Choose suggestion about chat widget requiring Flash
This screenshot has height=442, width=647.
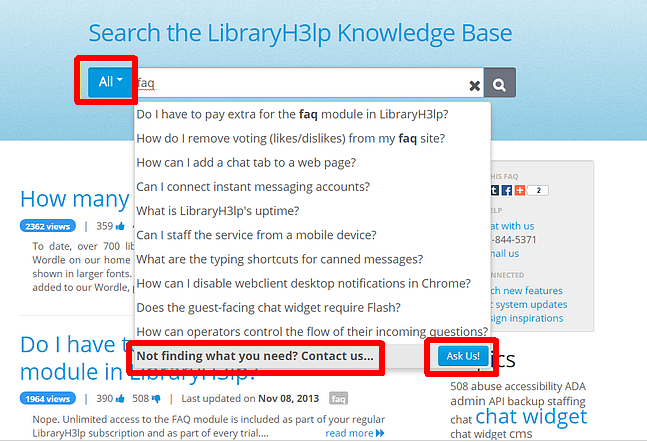pyautogui.click(x=268, y=307)
